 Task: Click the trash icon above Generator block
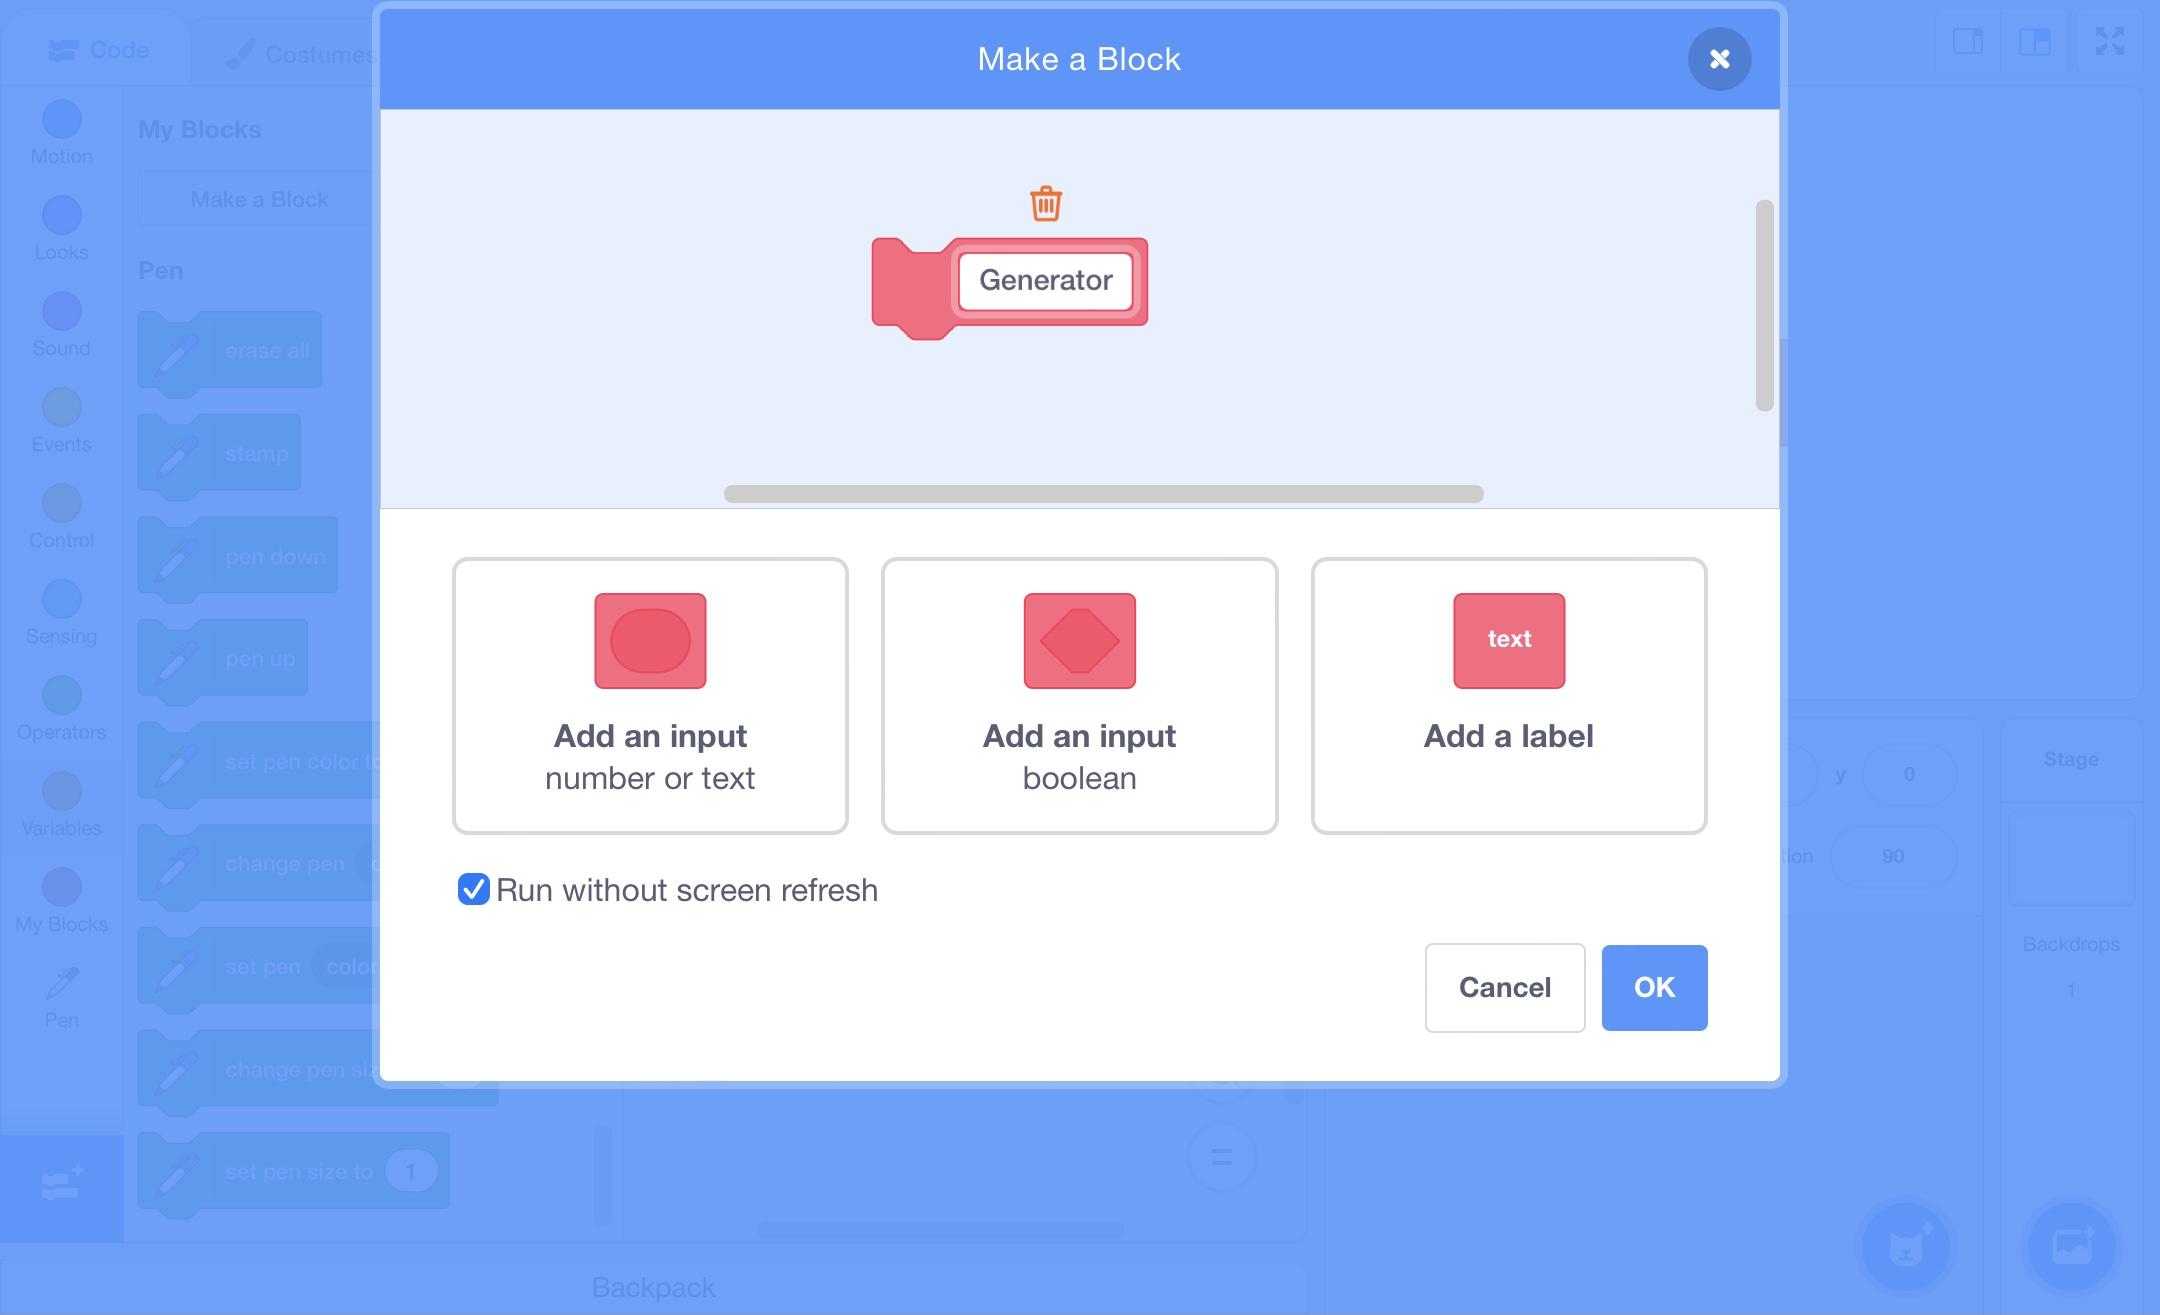(x=1045, y=203)
